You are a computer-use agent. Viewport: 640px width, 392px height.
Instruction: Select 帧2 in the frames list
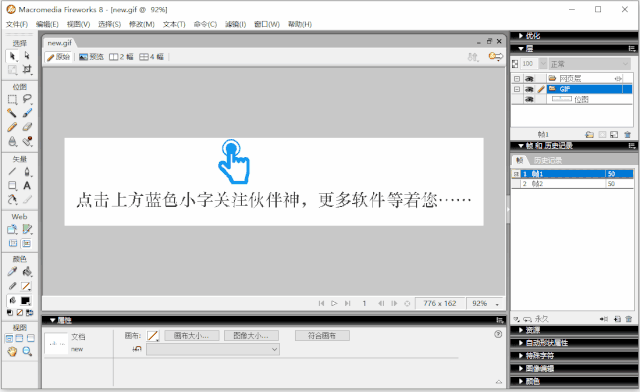(x=572, y=184)
